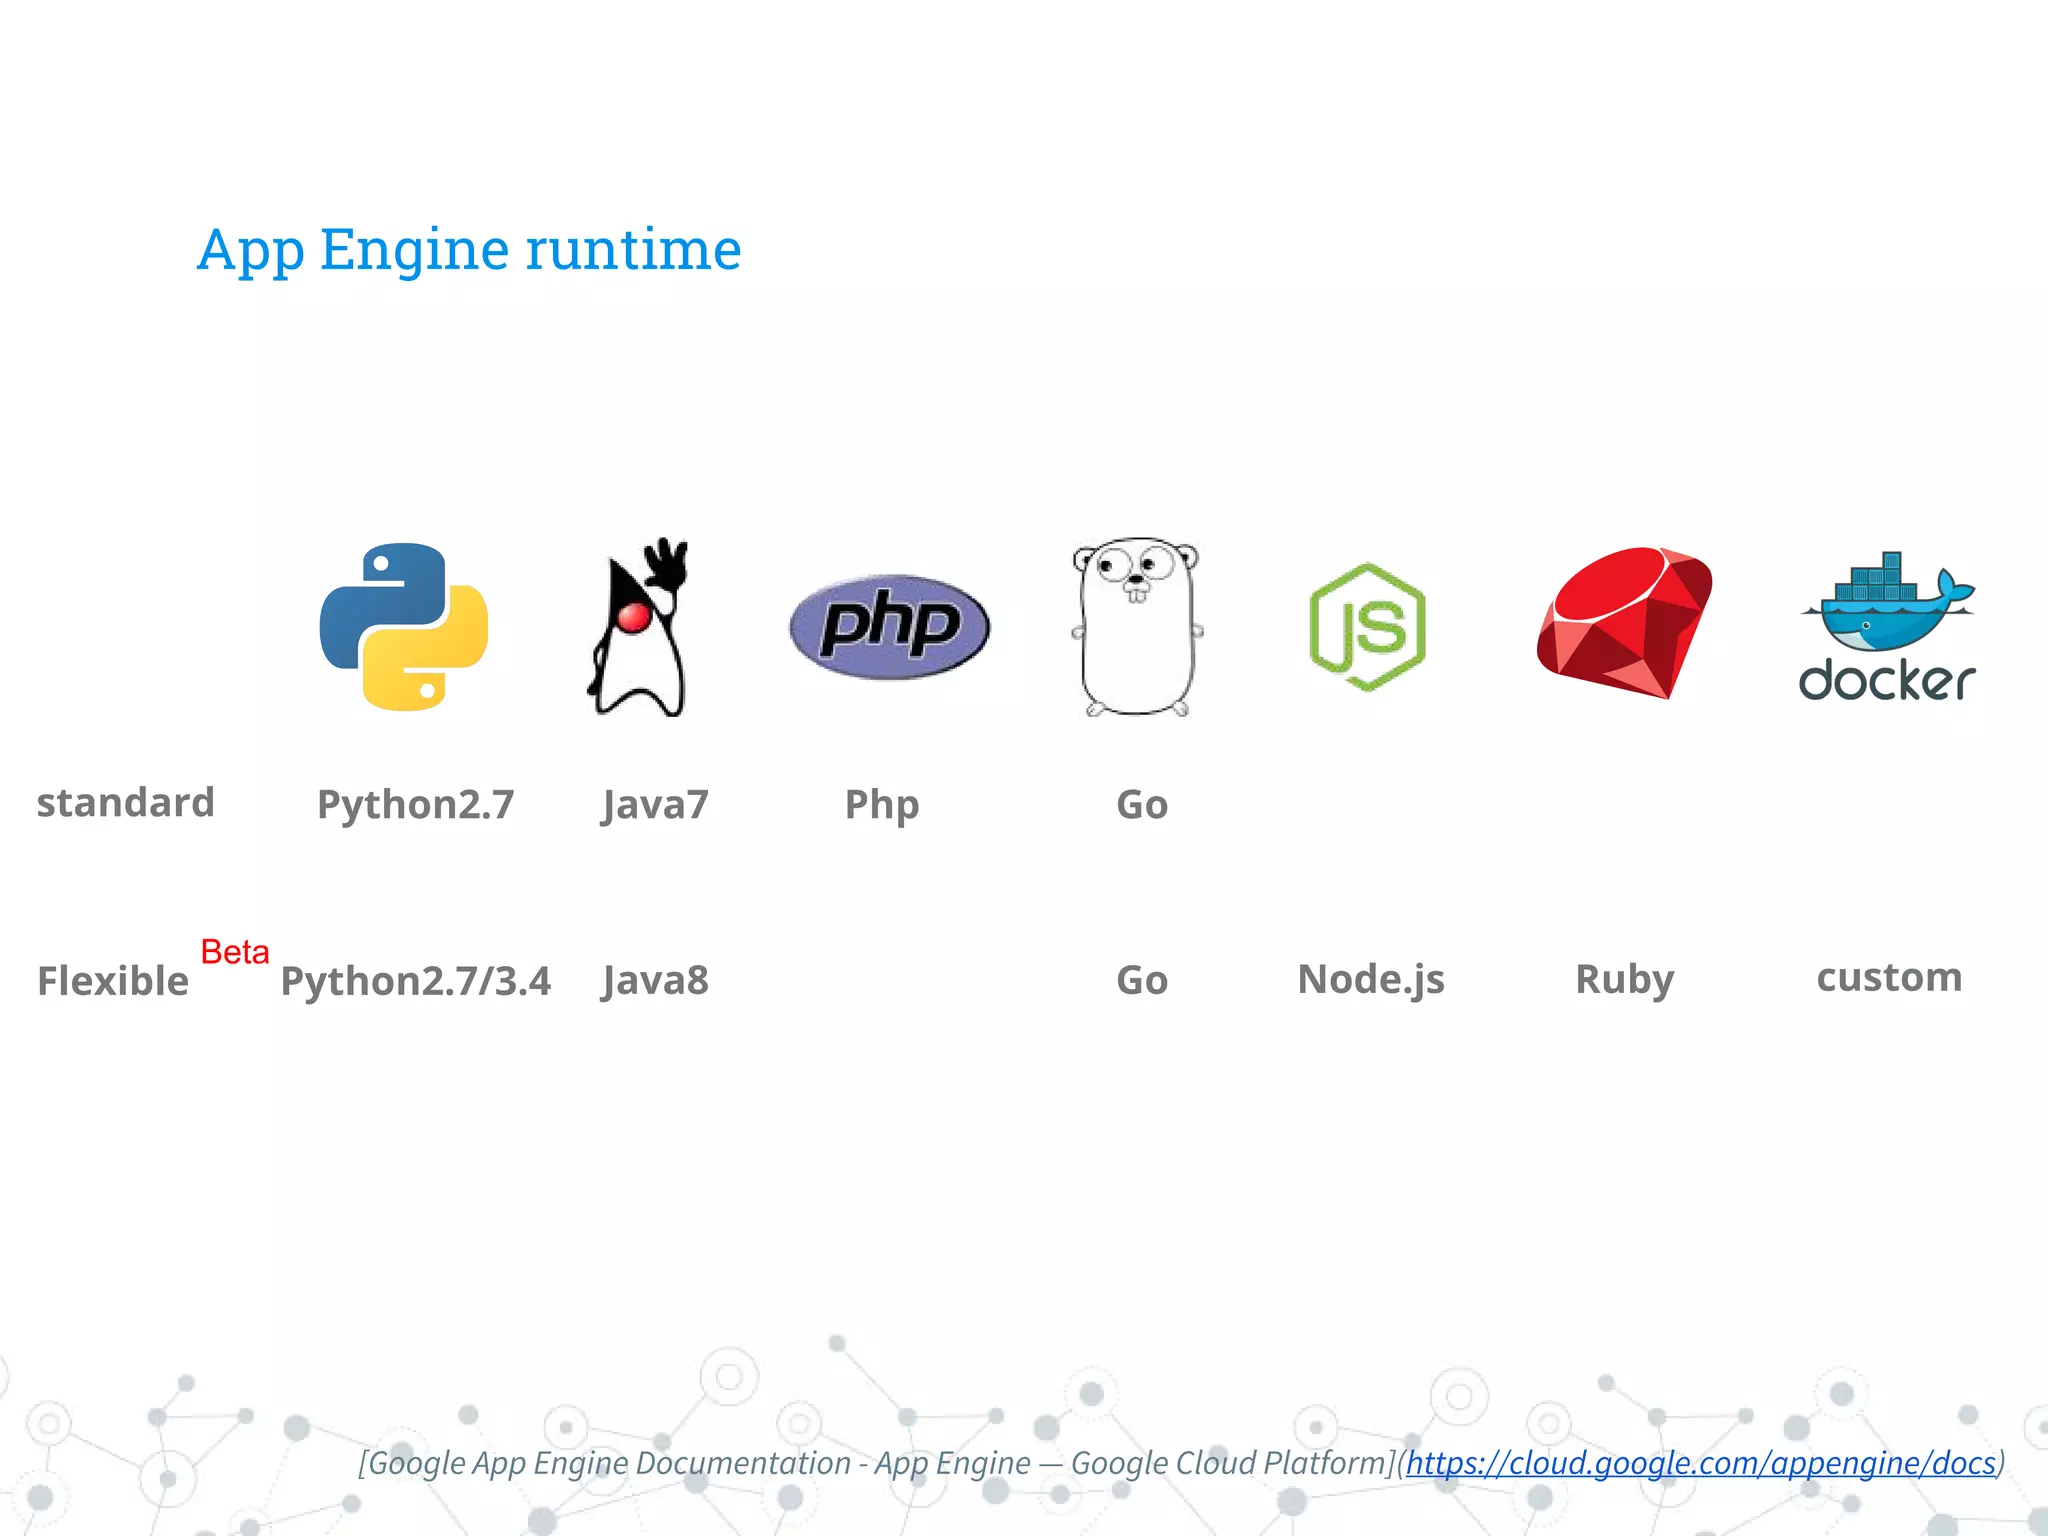Click the 'Python2.7/3.4' flexible runtime text
The image size is (2048, 1536).
(416, 981)
